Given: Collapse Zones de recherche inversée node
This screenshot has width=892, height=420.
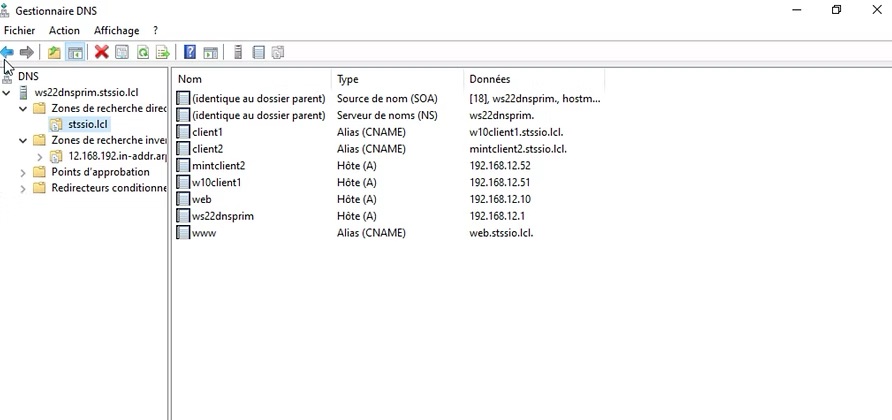Looking at the screenshot, I should (23, 140).
